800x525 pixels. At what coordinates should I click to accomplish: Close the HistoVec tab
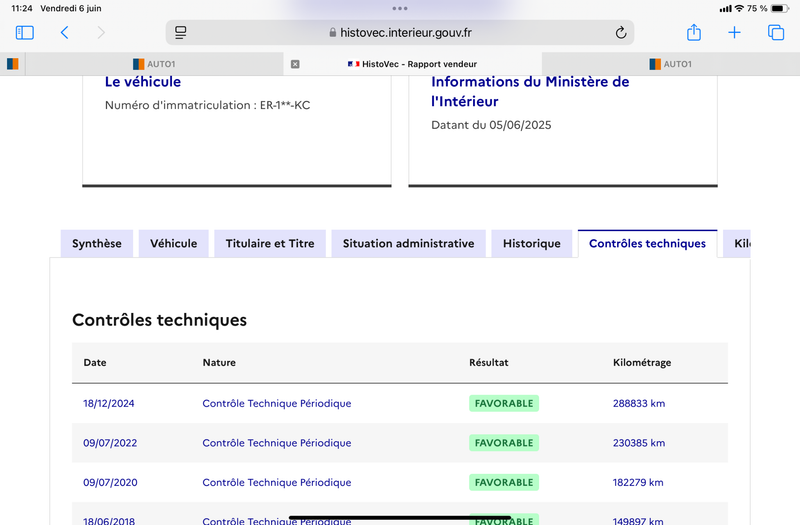point(295,64)
